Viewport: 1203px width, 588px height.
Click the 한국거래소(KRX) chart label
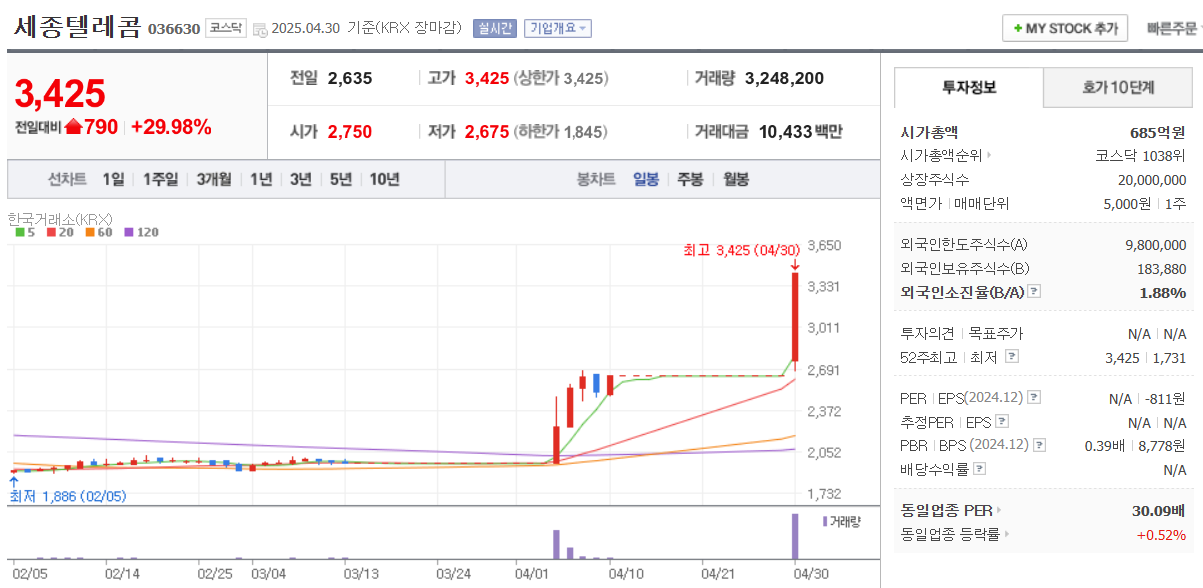pos(60,218)
